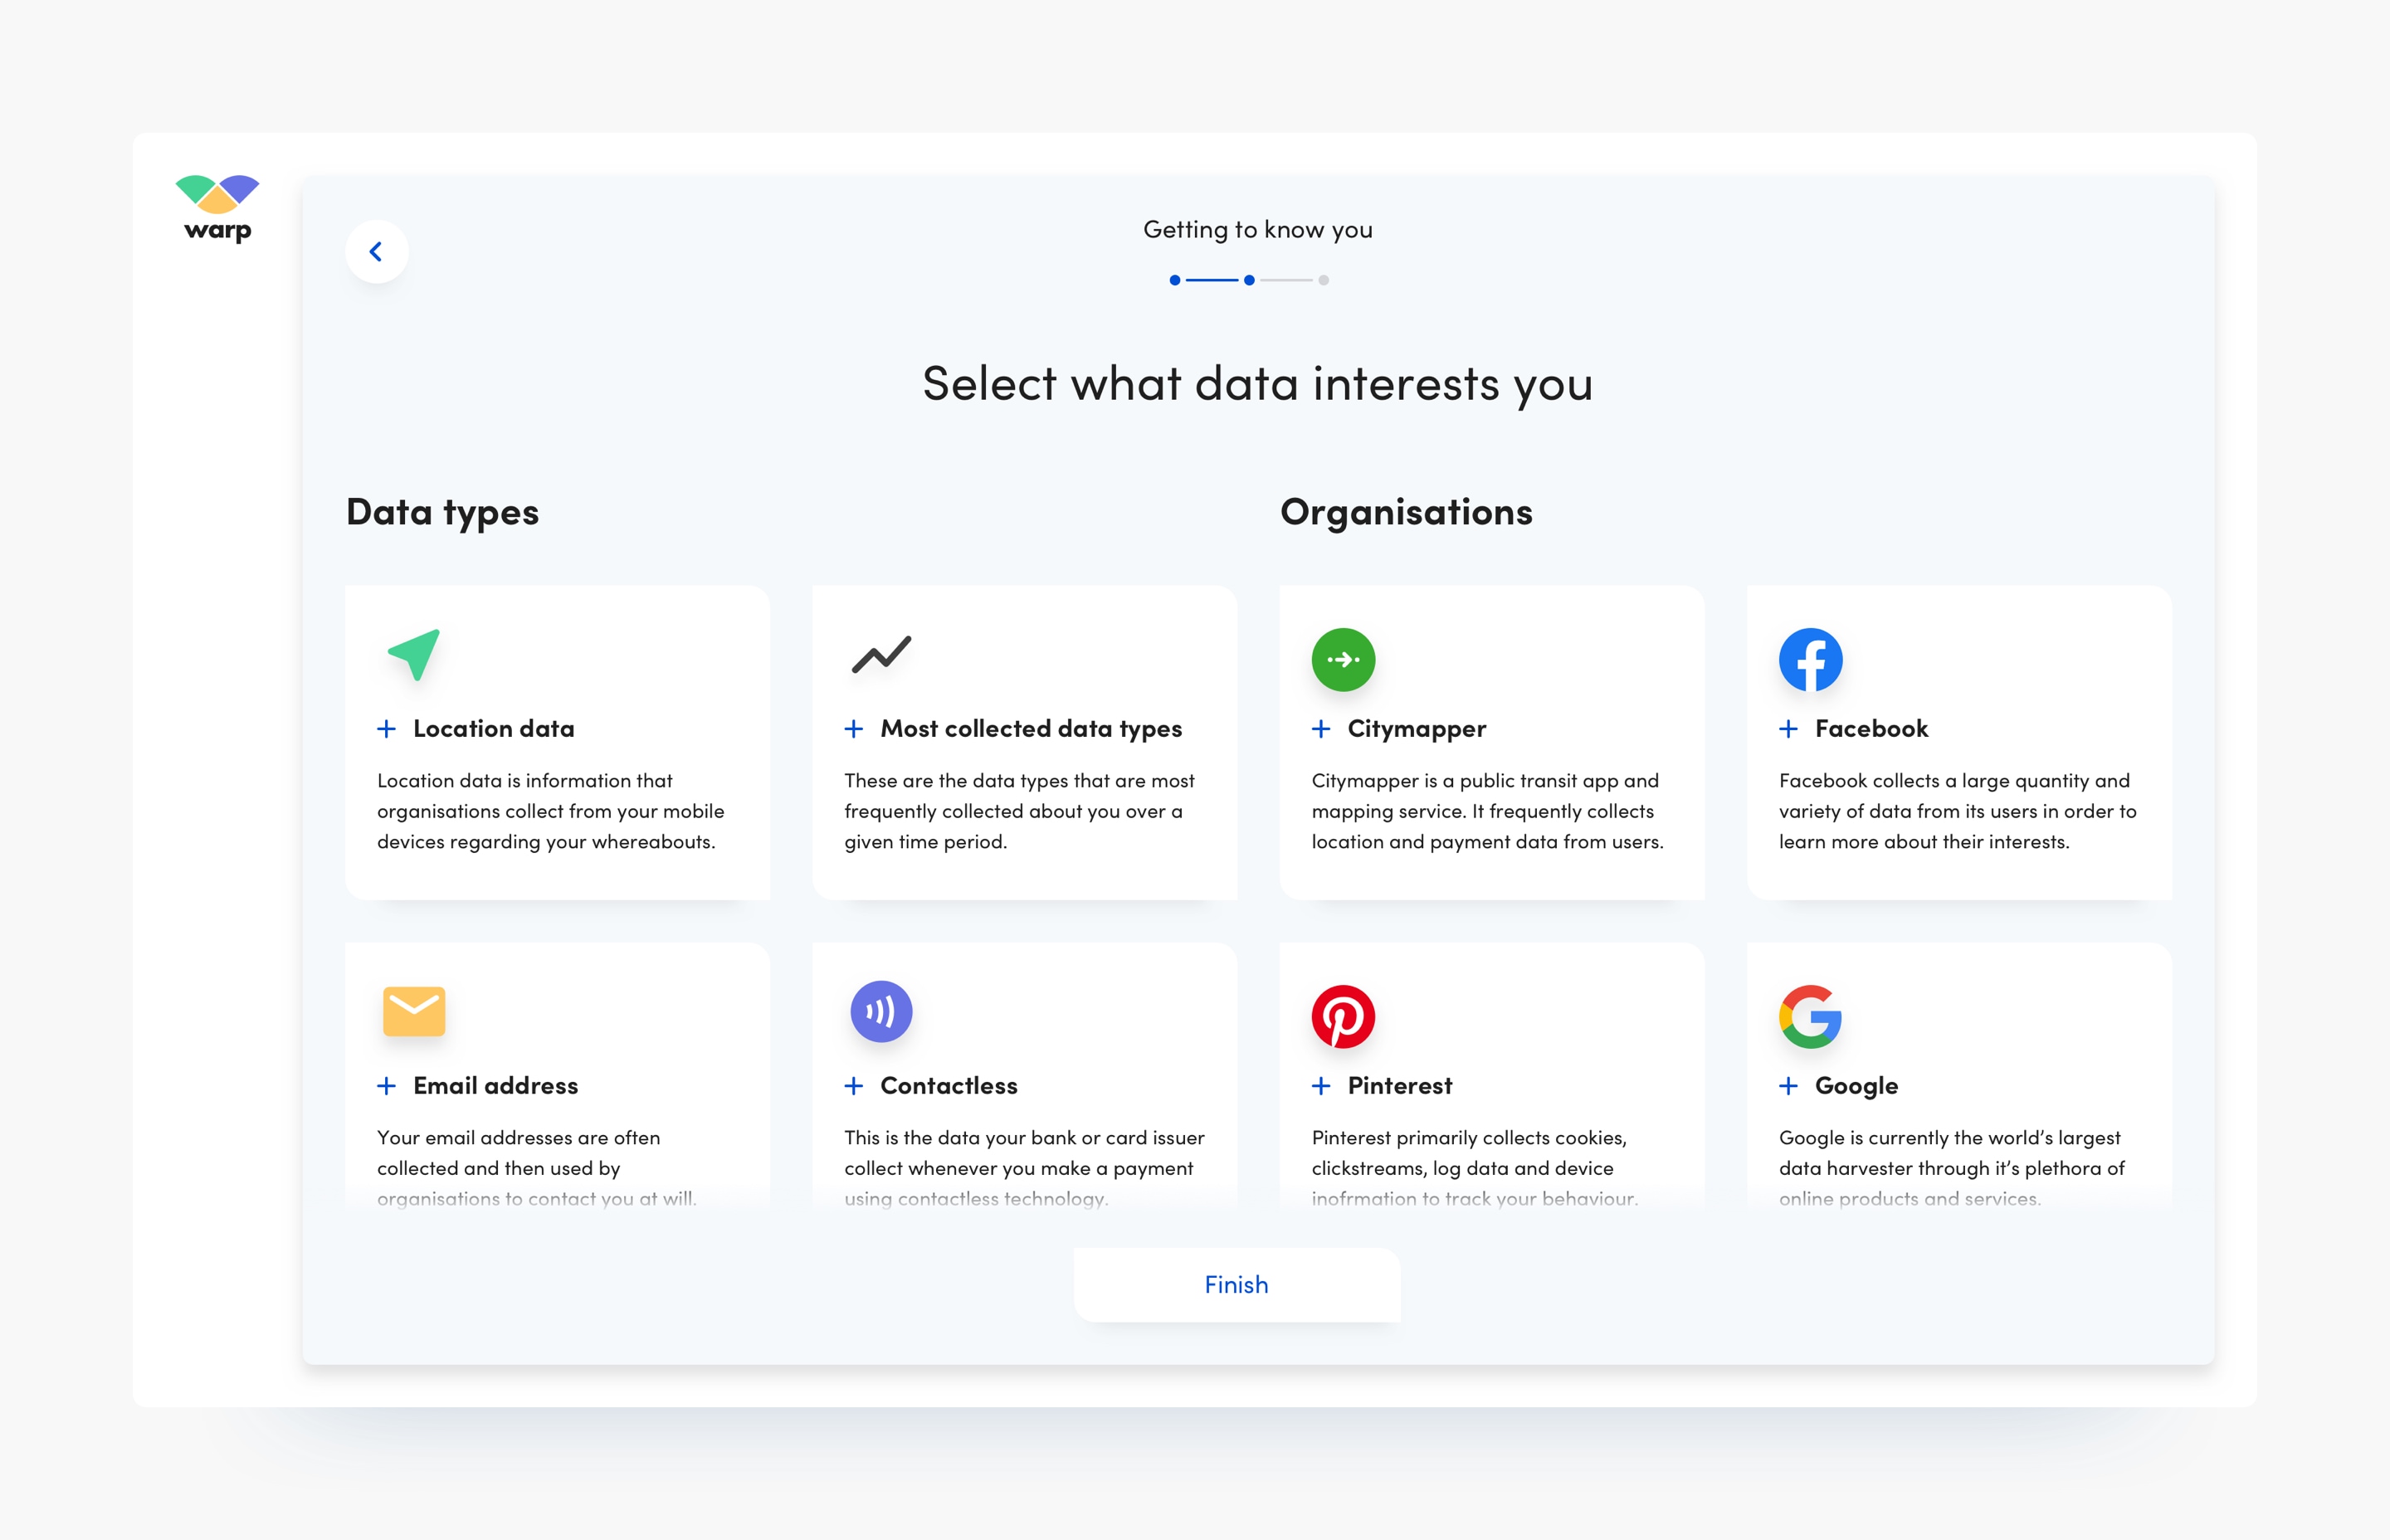Click the Finish button
The width and height of the screenshot is (2390, 1540).
1236,1285
